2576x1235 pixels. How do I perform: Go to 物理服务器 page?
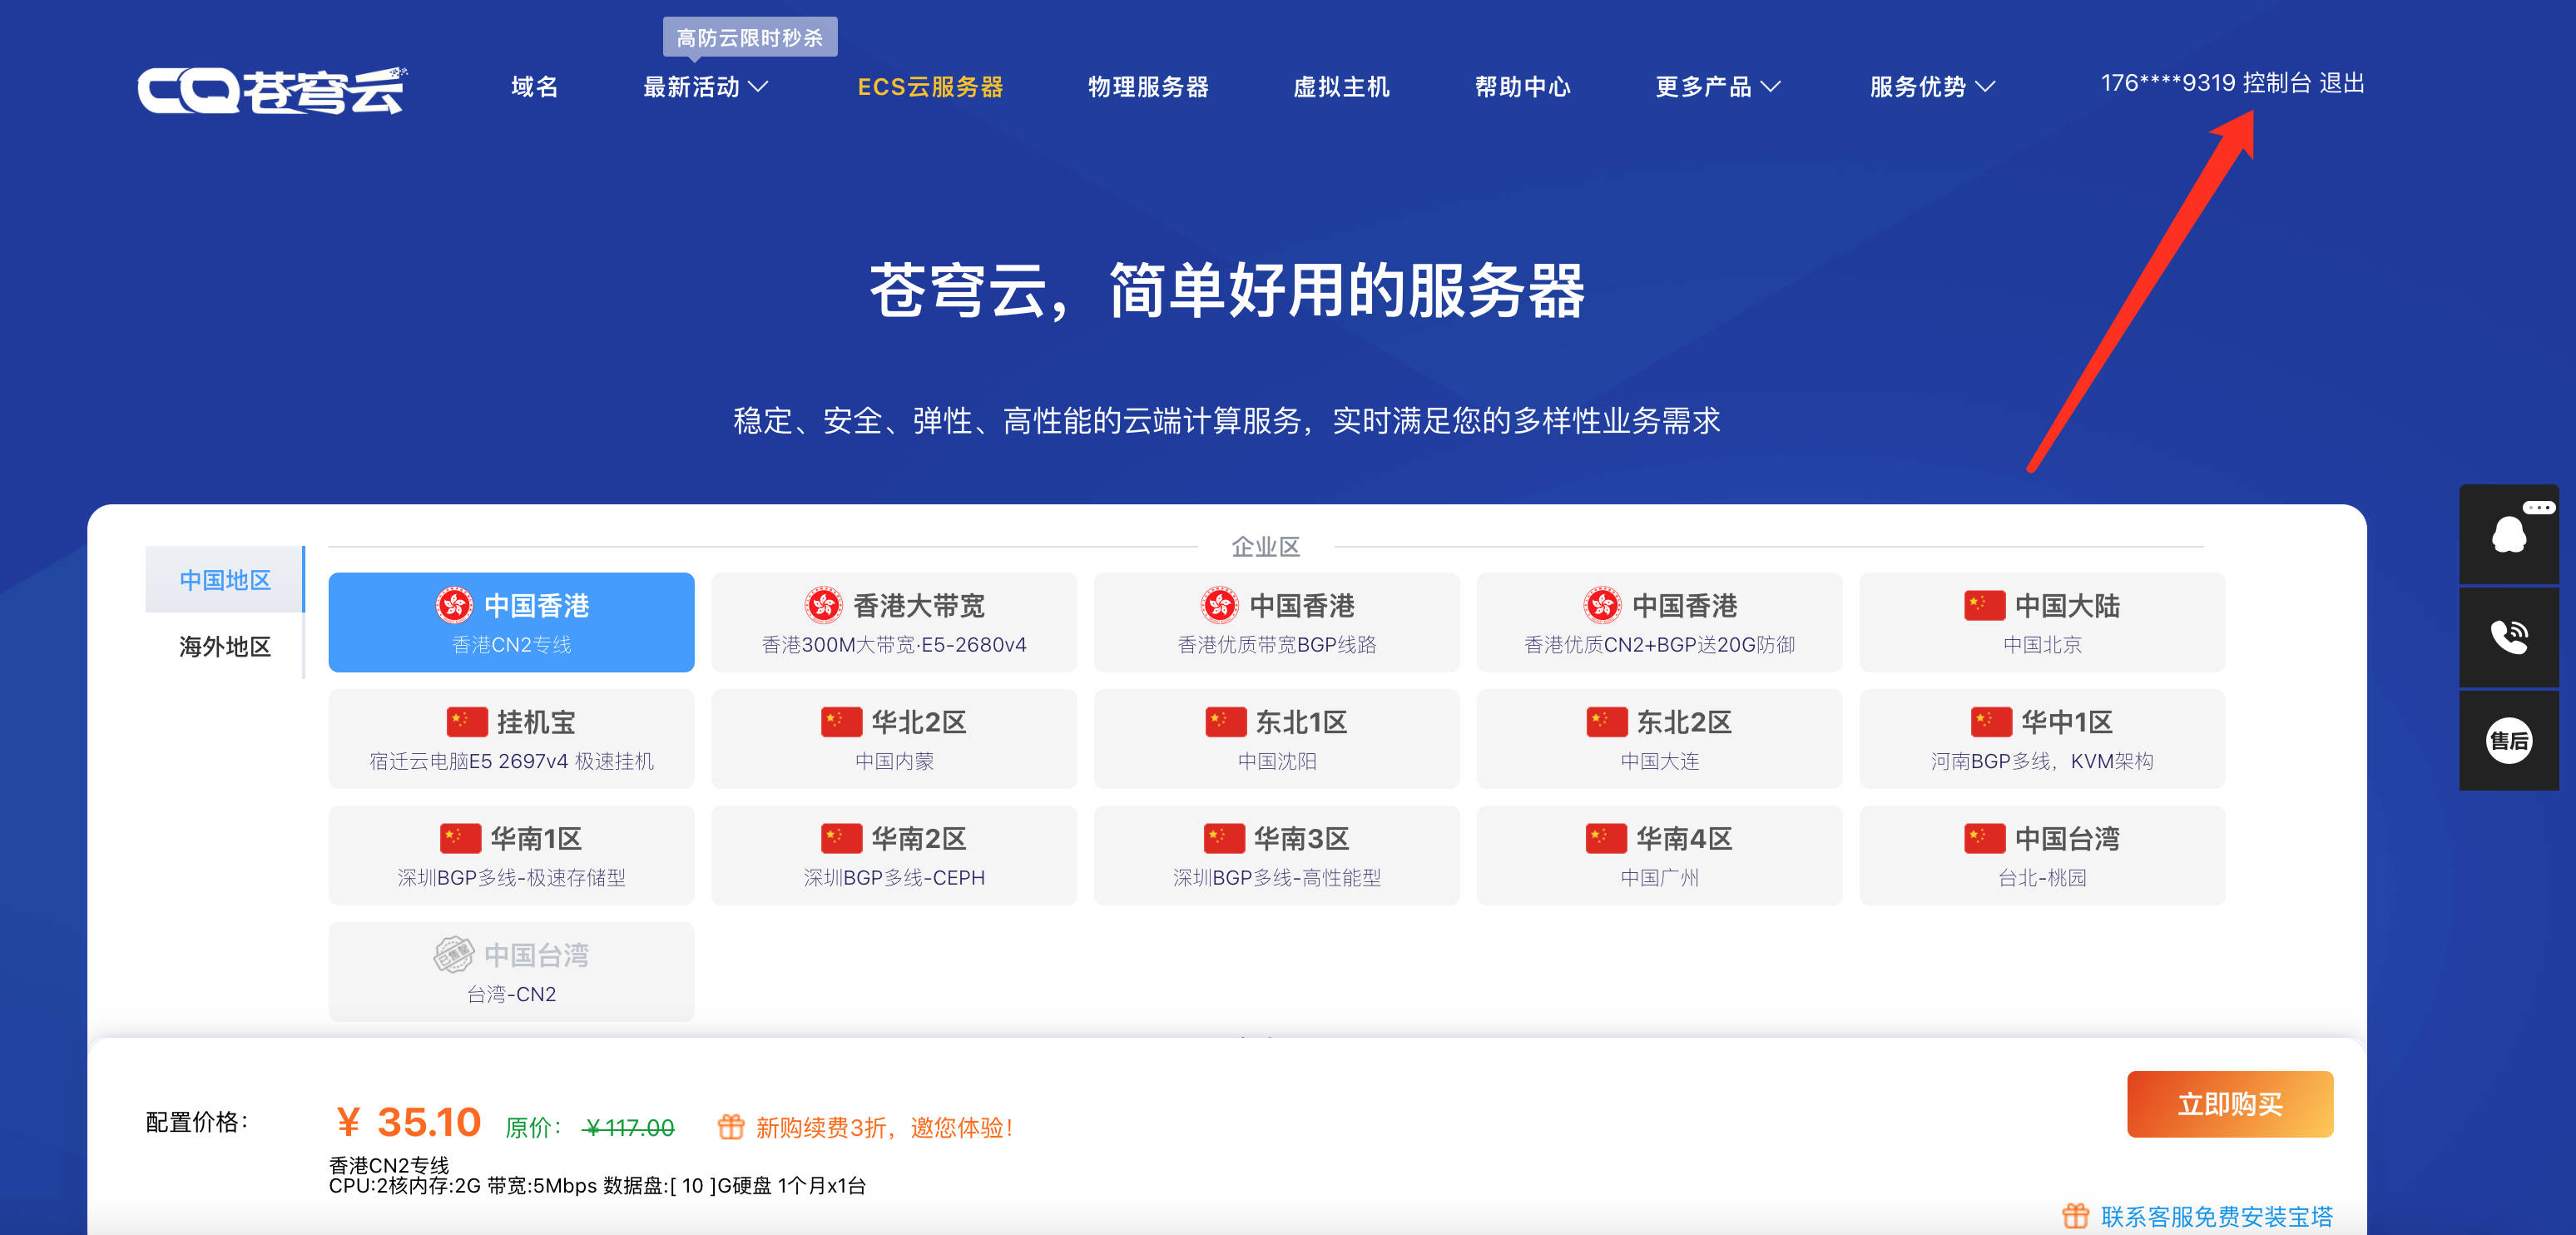point(1148,87)
